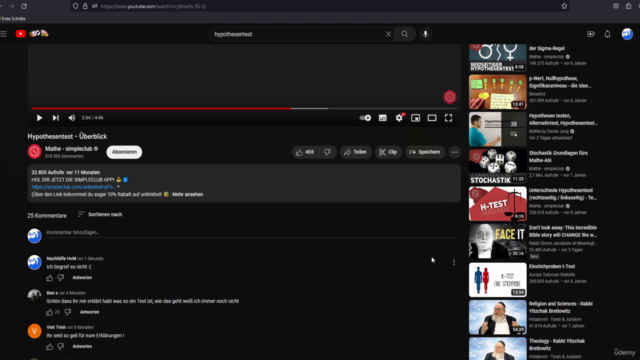Subscribe using the Abonnieren button

pyautogui.click(x=124, y=152)
